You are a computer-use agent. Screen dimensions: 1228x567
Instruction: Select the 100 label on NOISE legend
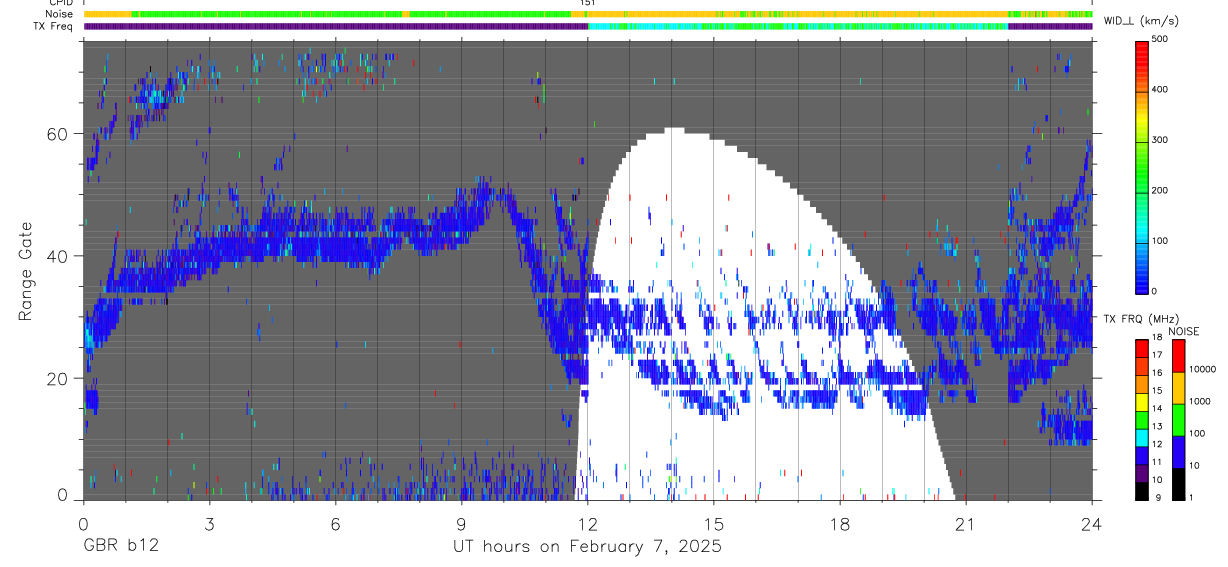(1198, 434)
